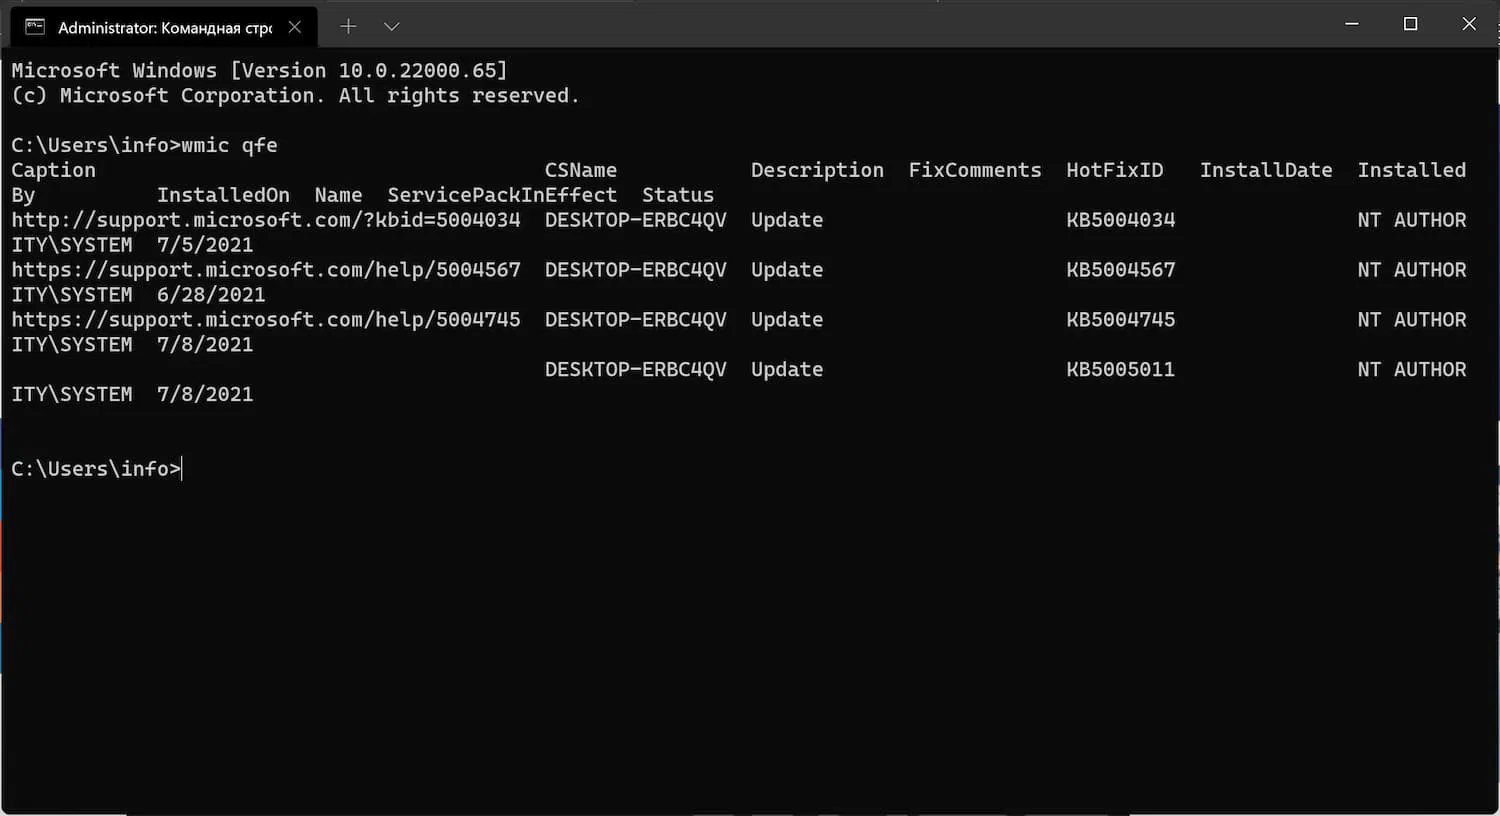Click the 6/28/2021 install date
The image size is (1500, 816).
(x=211, y=295)
